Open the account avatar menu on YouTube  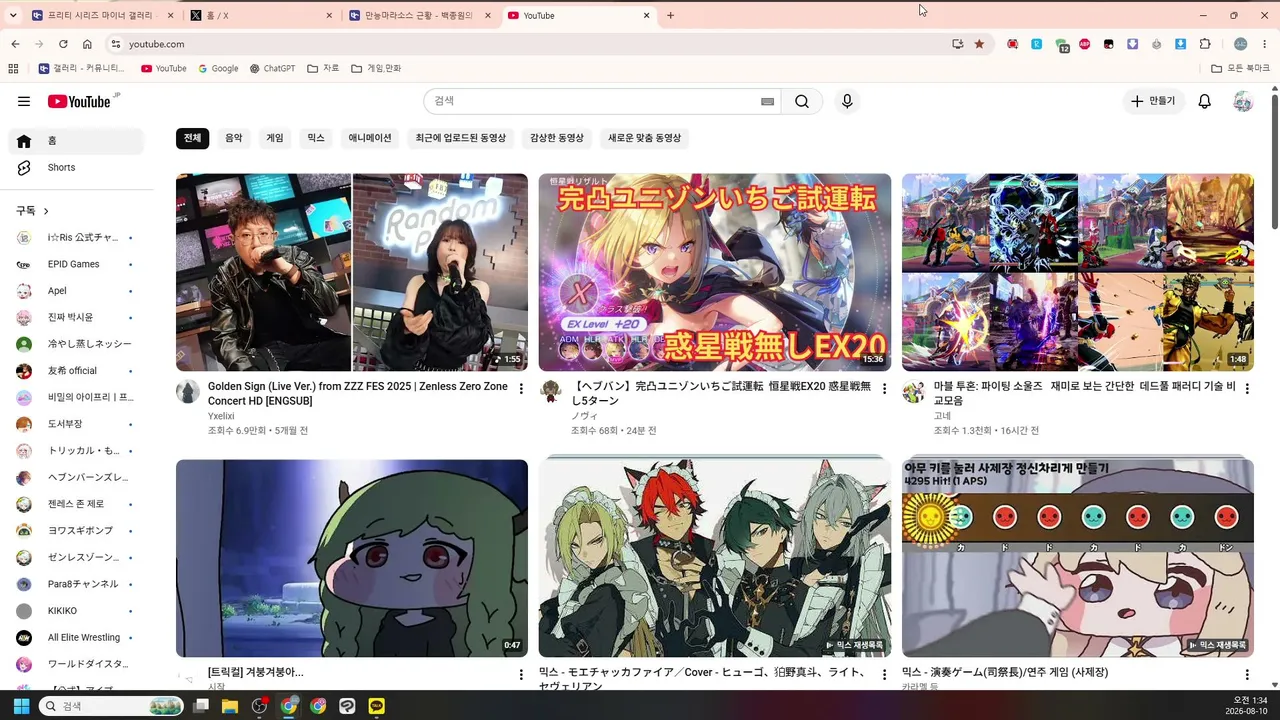pyautogui.click(x=1243, y=101)
